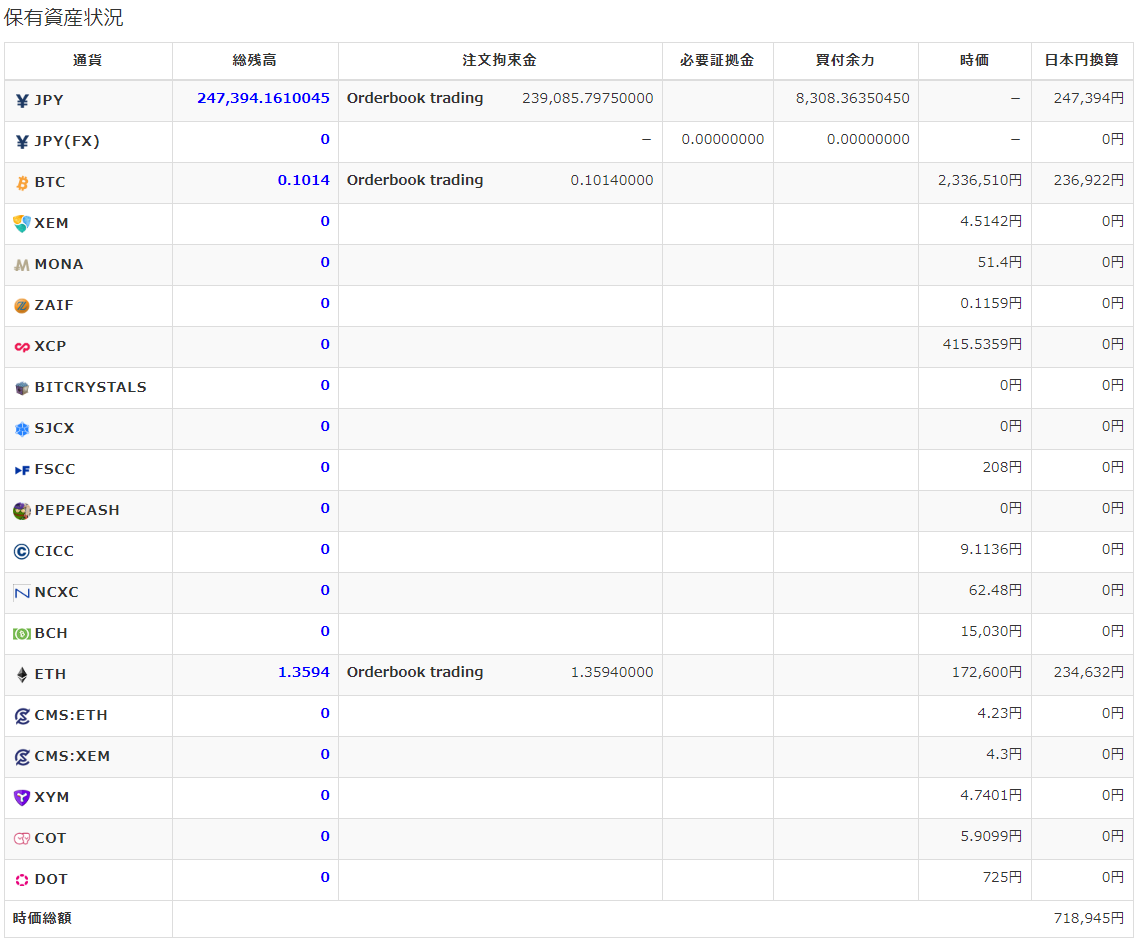Click the 総残高 column header
The height and width of the screenshot is (939, 1142).
(x=254, y=60)
